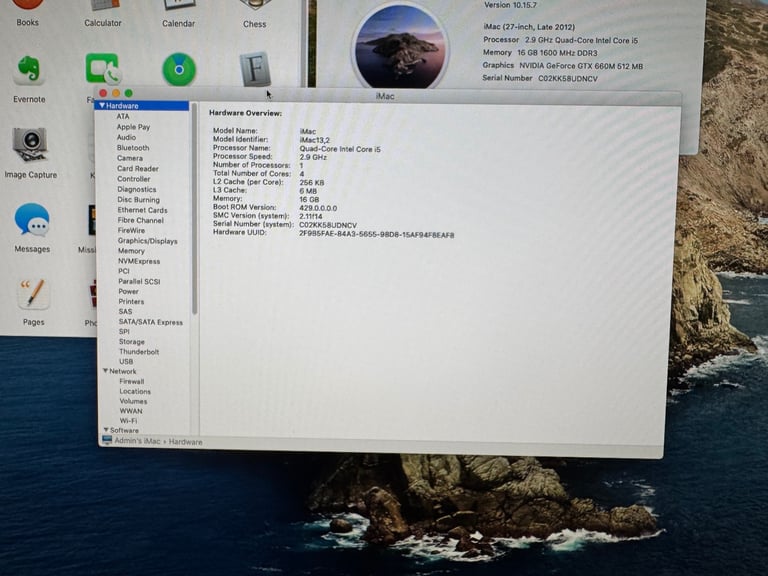Click the Hardware entry in path bar
768x576 pixels.
185,442
